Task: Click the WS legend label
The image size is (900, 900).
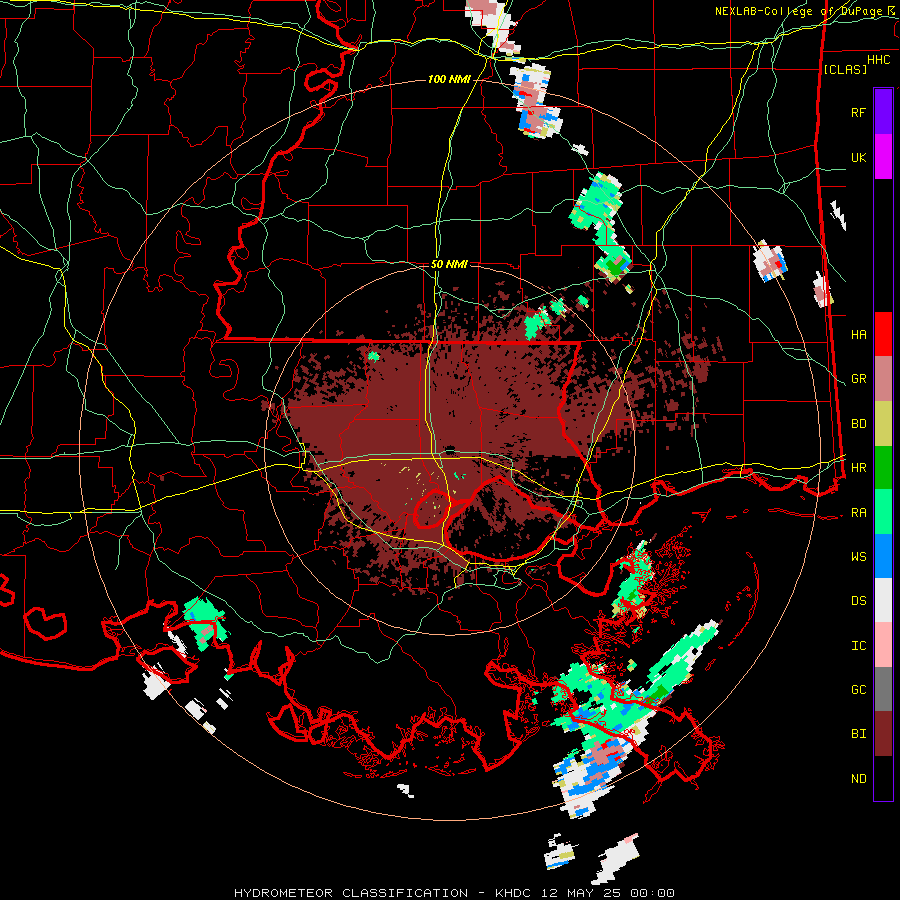Action: (x=858, y=557)
